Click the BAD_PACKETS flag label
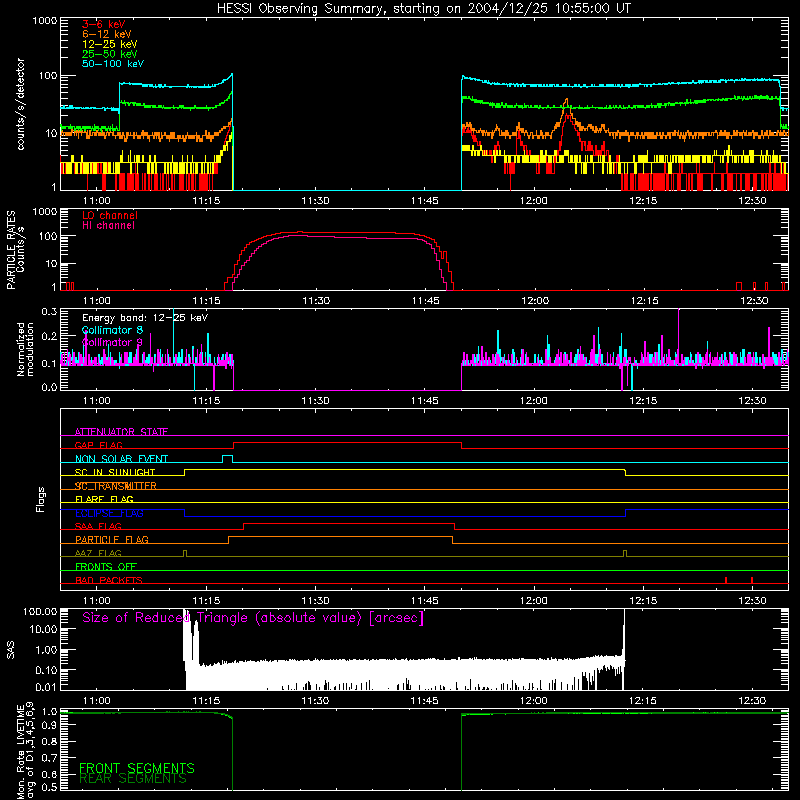Viewport: 800px width, 800px height. 109,580
